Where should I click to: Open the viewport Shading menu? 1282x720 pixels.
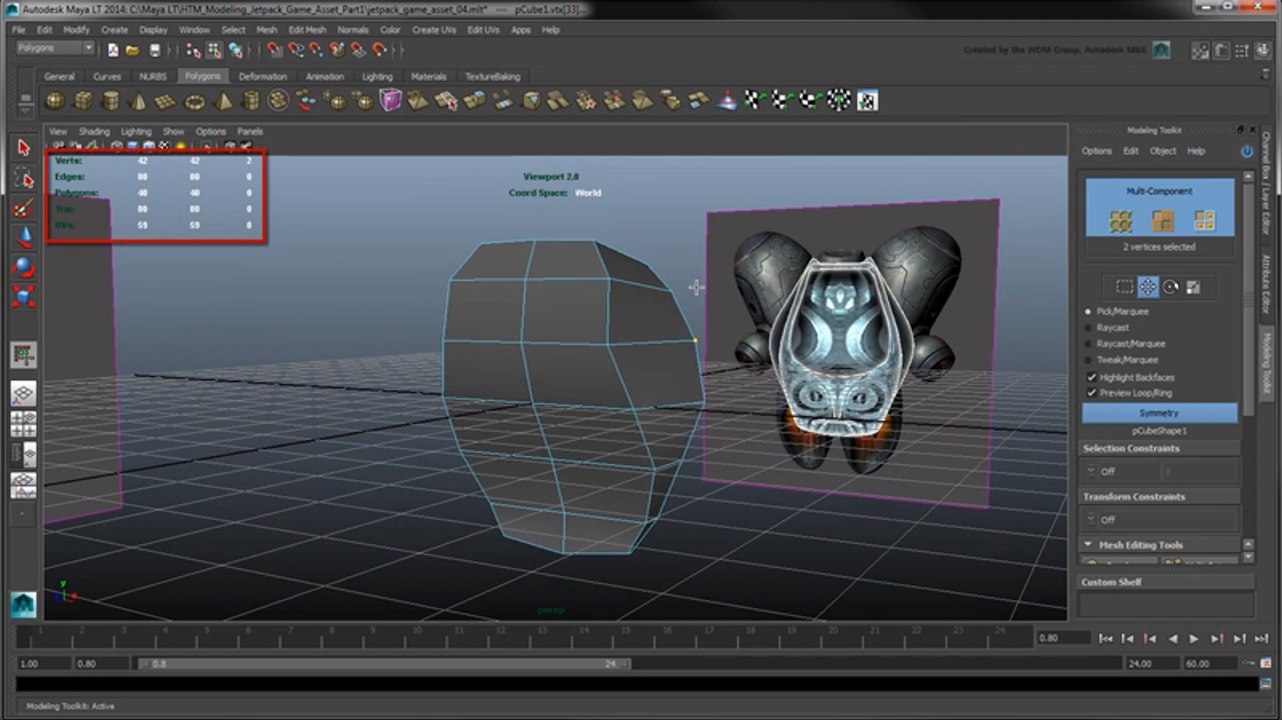[x=94, y=131]
